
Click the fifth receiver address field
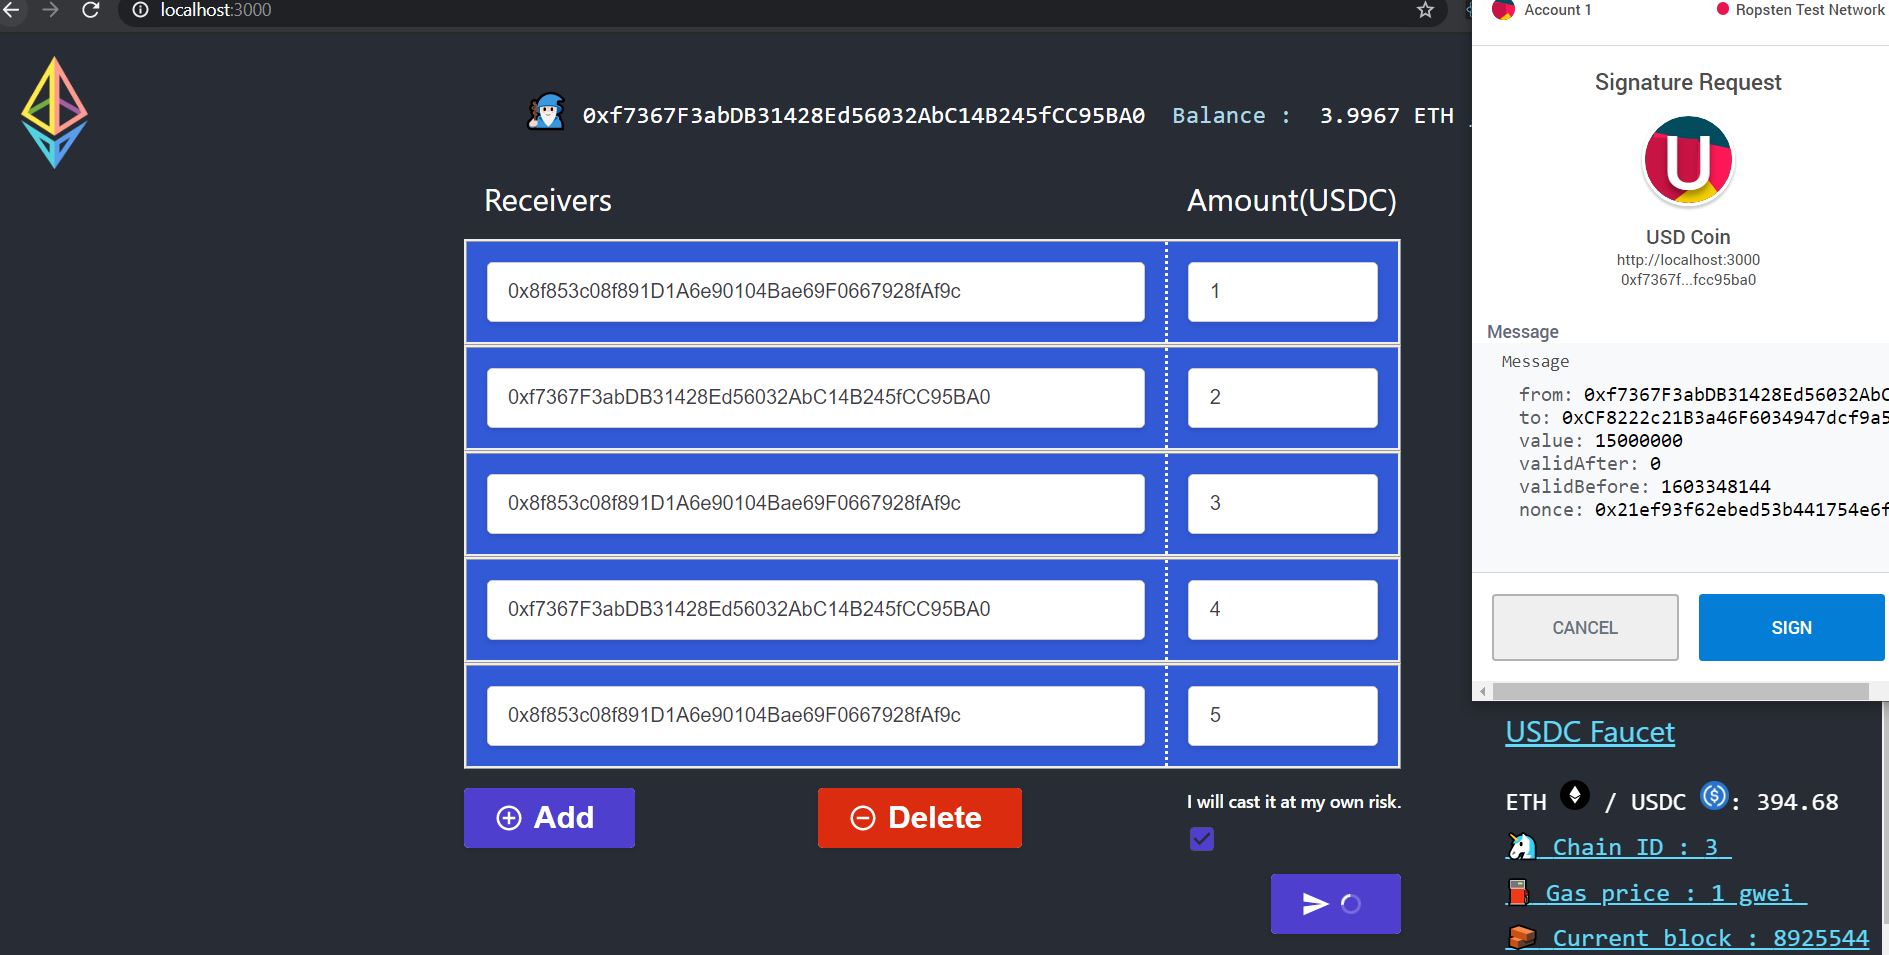coord(816,716)
